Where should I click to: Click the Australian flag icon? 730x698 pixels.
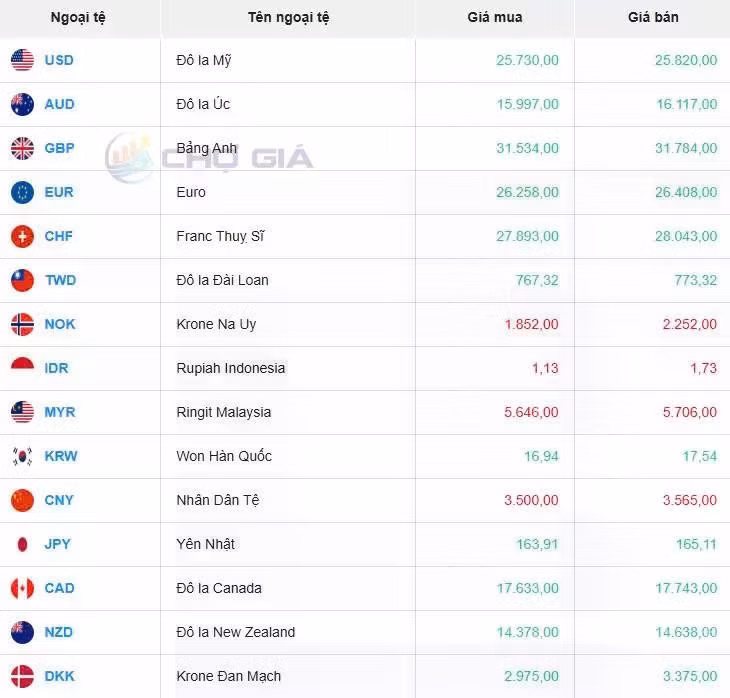[x=22, y=104]
